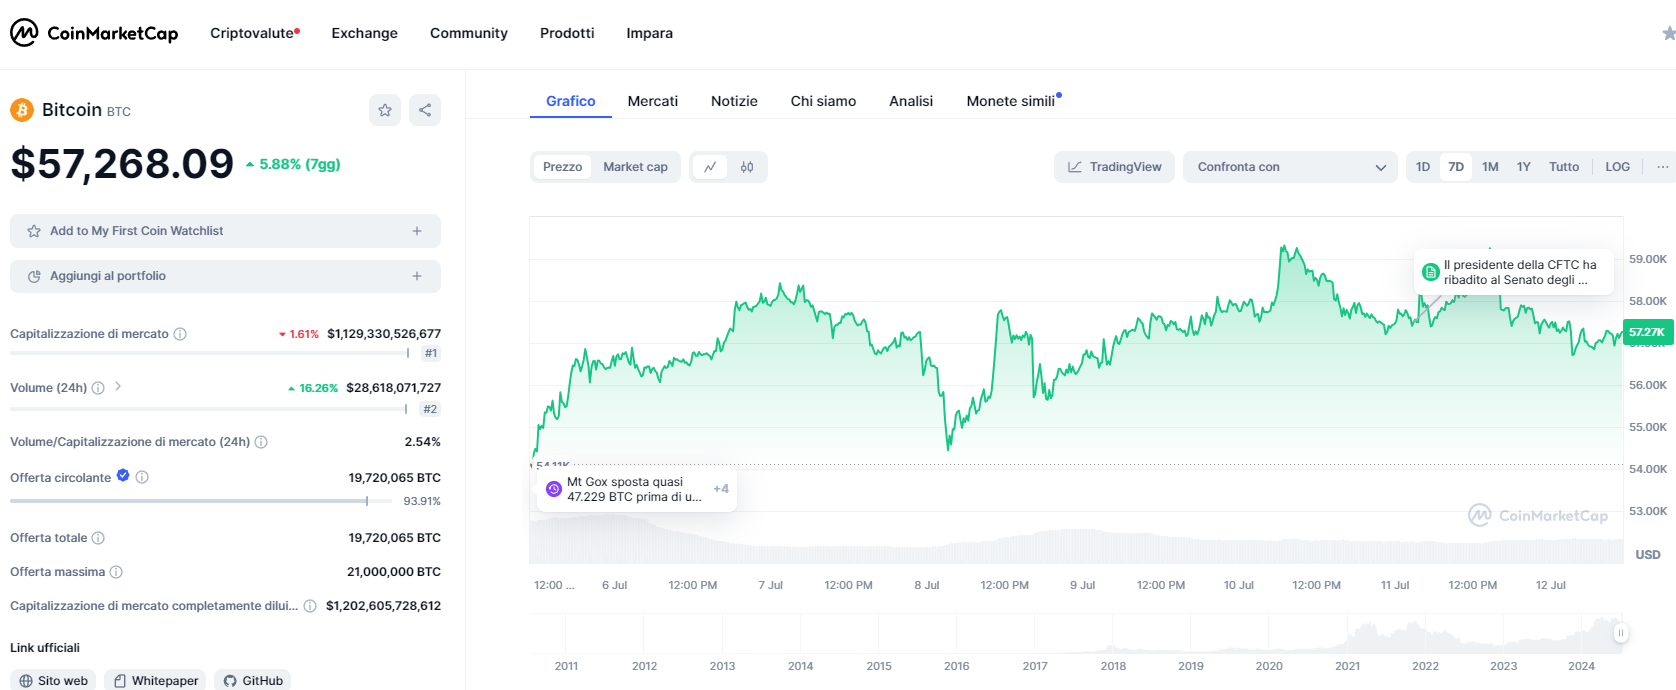Open the GitHub link

(x=253, y=681)
